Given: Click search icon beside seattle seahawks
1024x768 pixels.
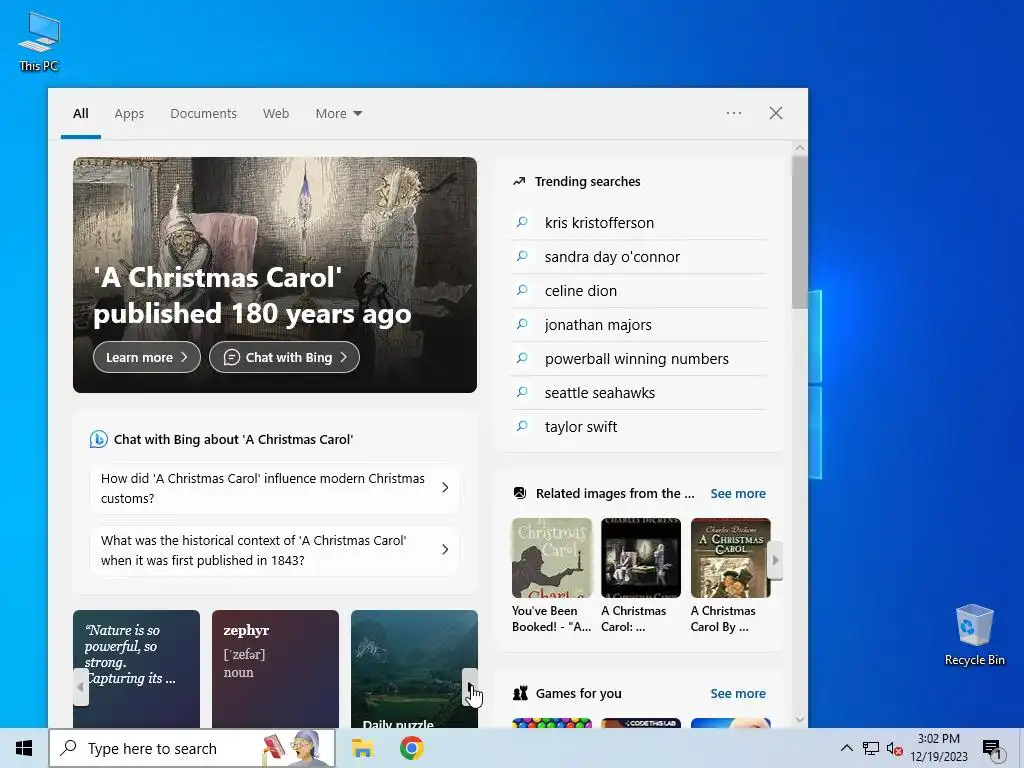Looking at the screenshot, I should point(522,392).
